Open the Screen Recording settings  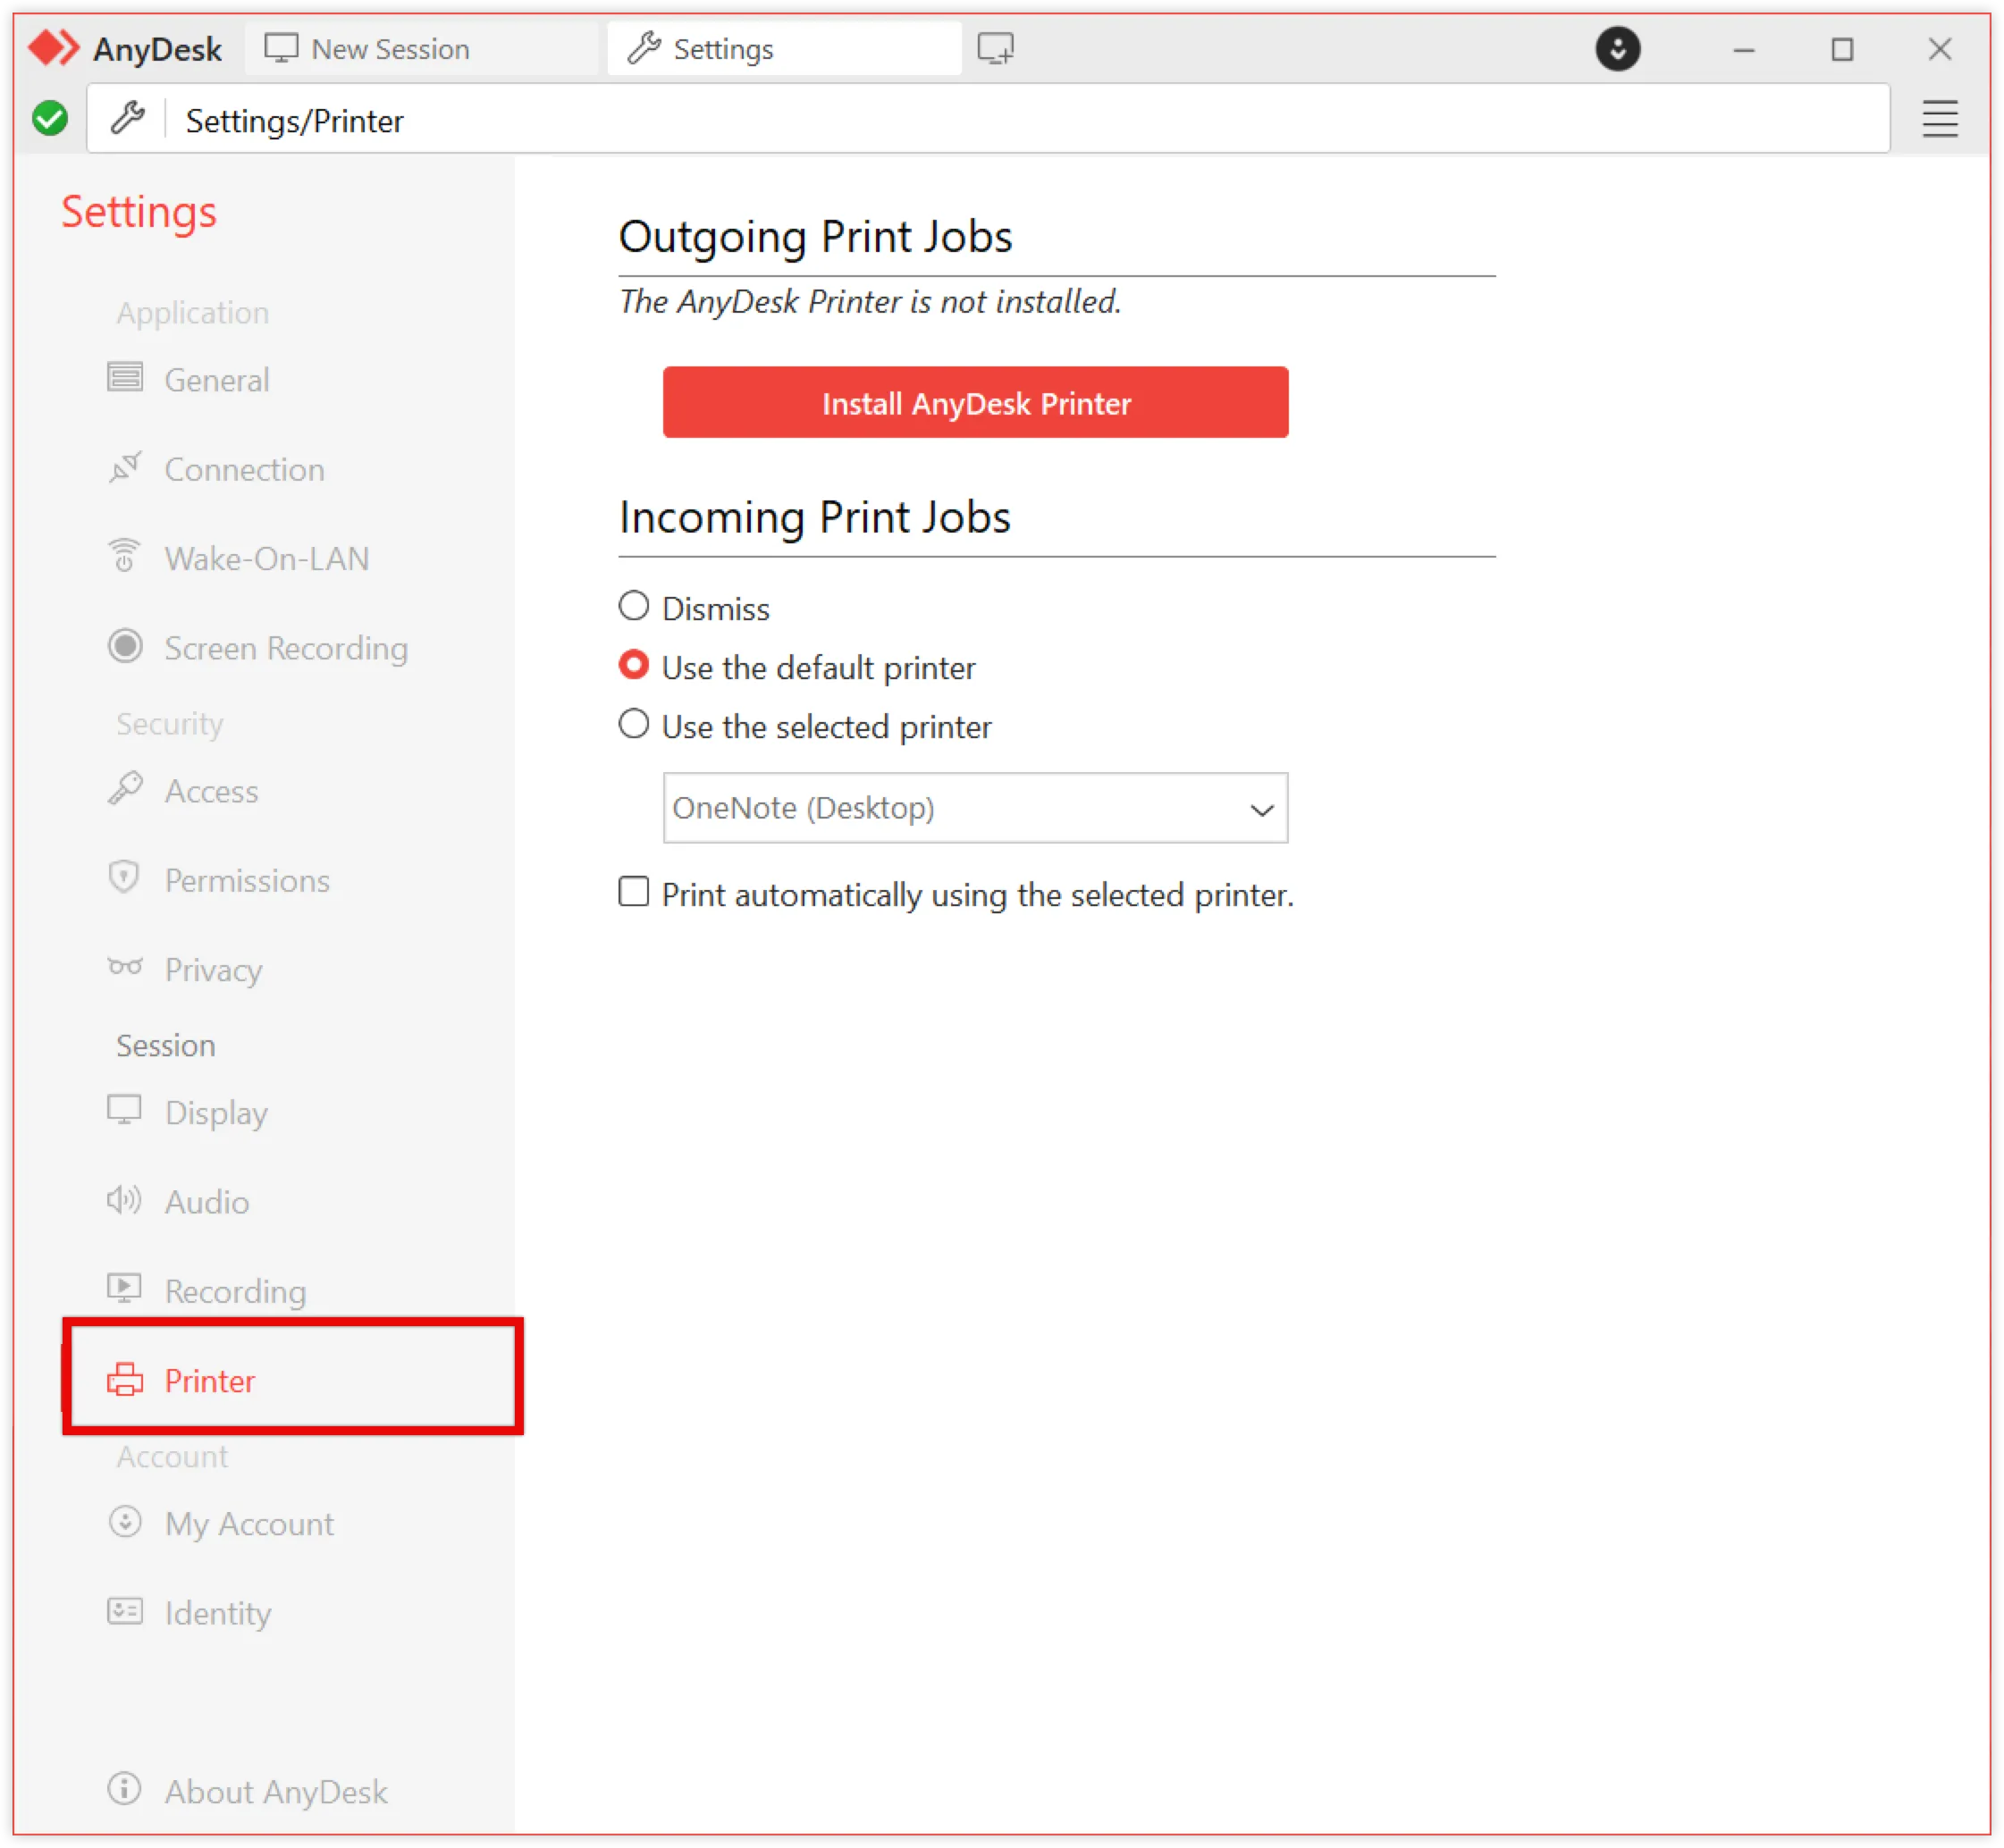[286, 648]
